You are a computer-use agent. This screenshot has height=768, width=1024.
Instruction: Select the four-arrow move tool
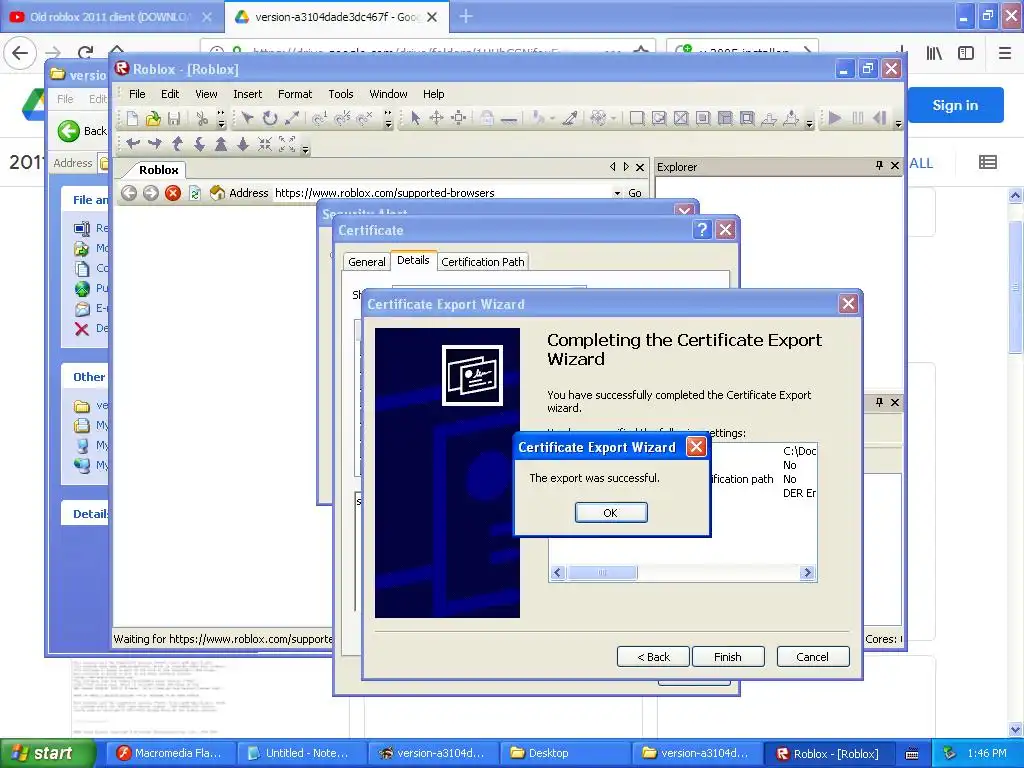436,118
